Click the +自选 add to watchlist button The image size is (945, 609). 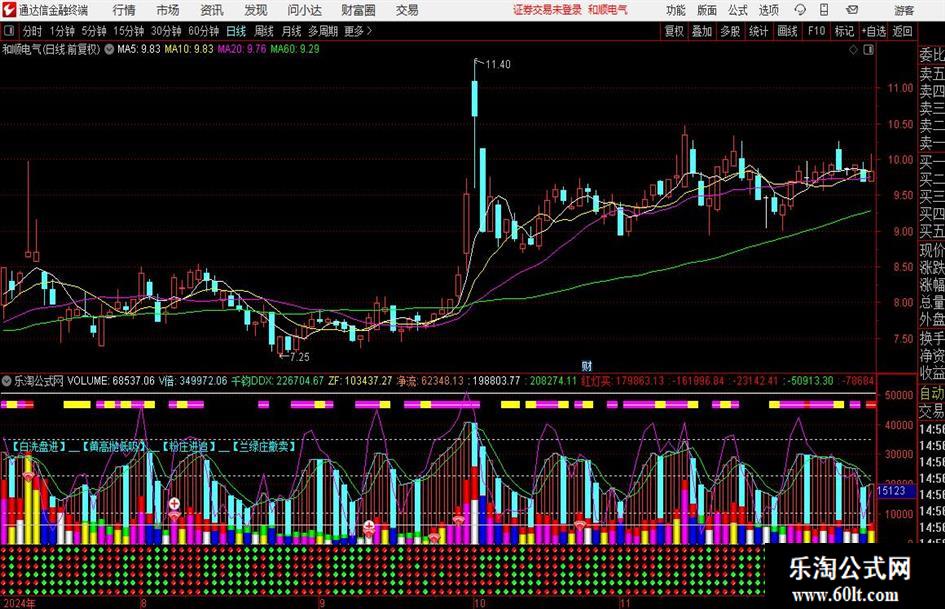tap(873, 31)
